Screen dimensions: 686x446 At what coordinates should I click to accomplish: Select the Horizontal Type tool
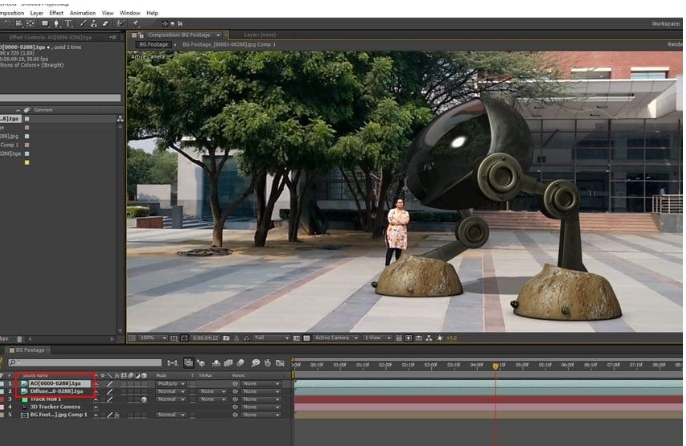tap(68, 24)
